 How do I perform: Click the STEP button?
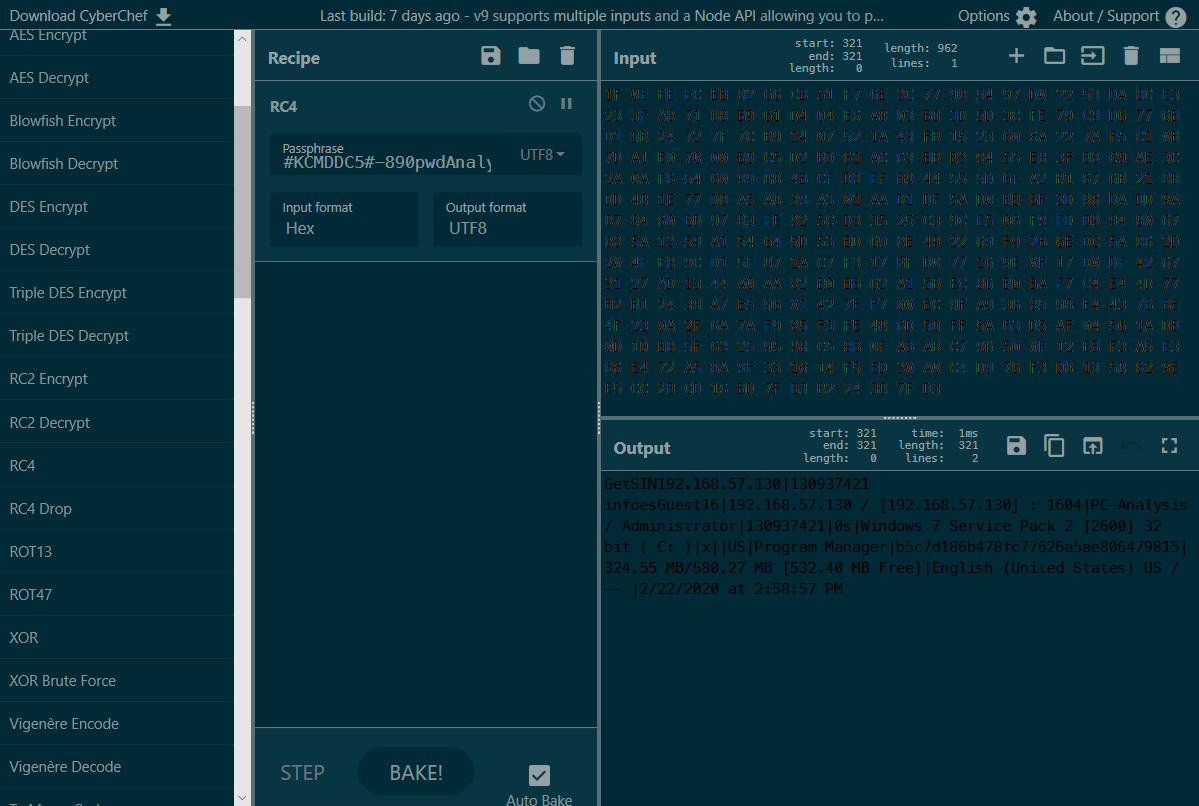tap(302, 772)
